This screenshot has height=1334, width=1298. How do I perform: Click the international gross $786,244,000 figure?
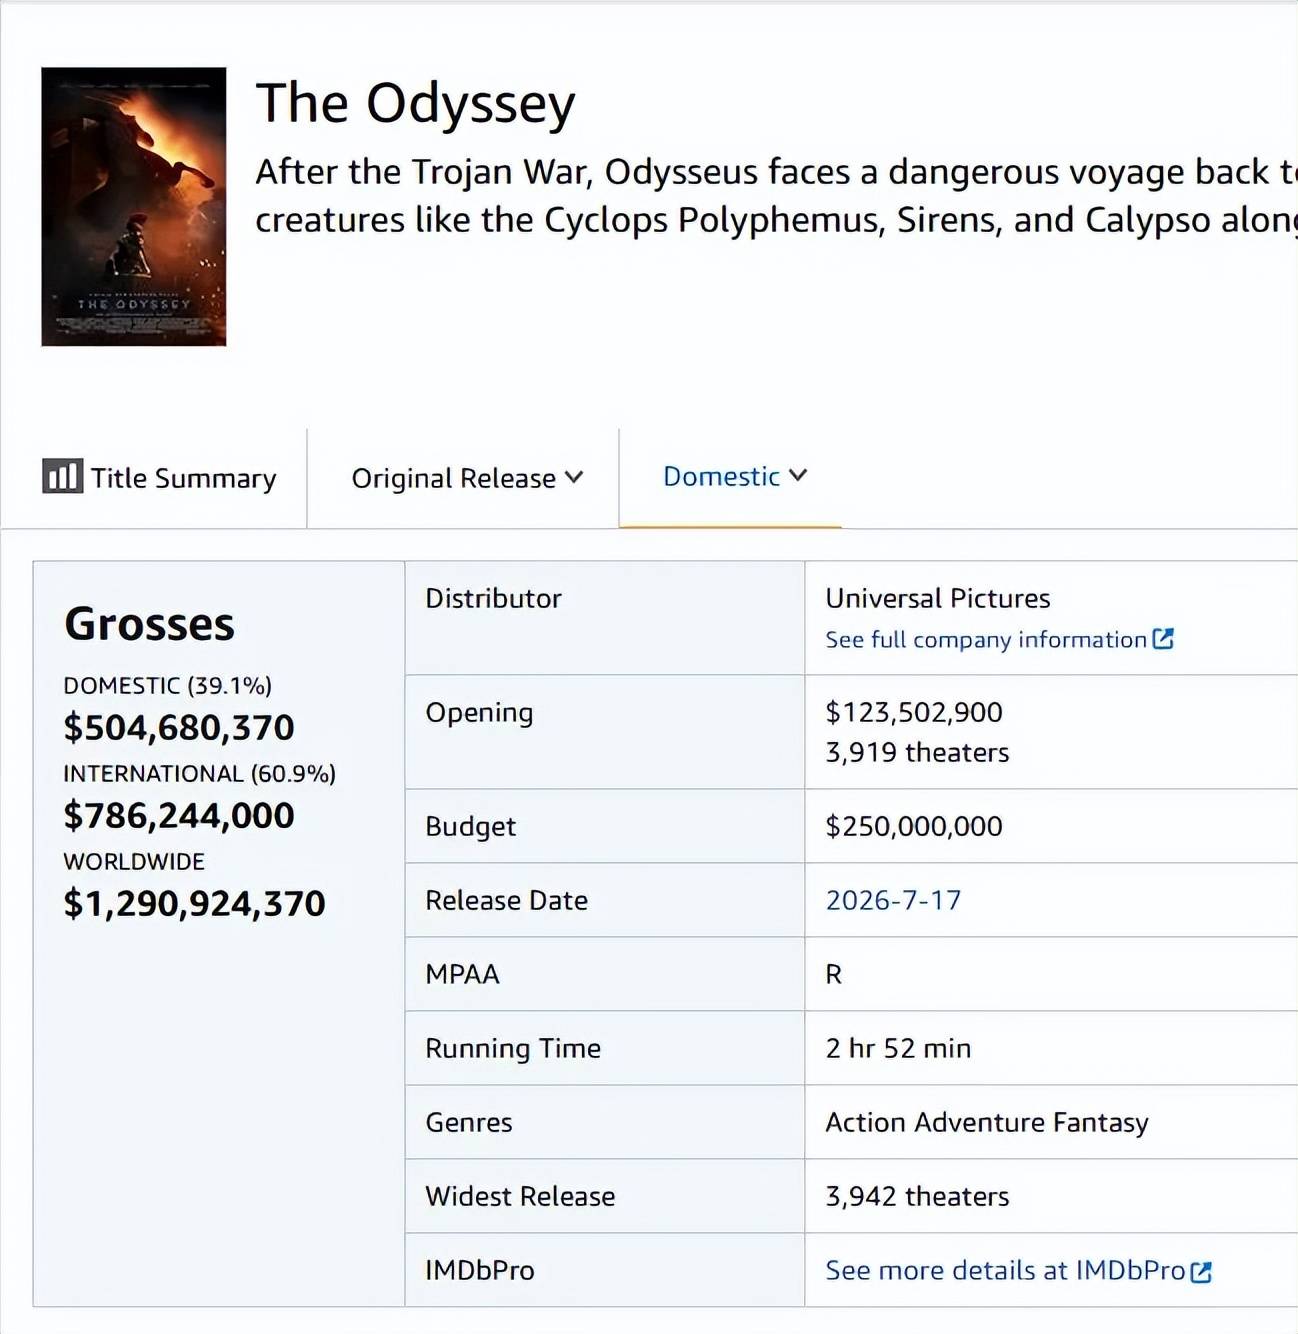[x=179, y=815]
